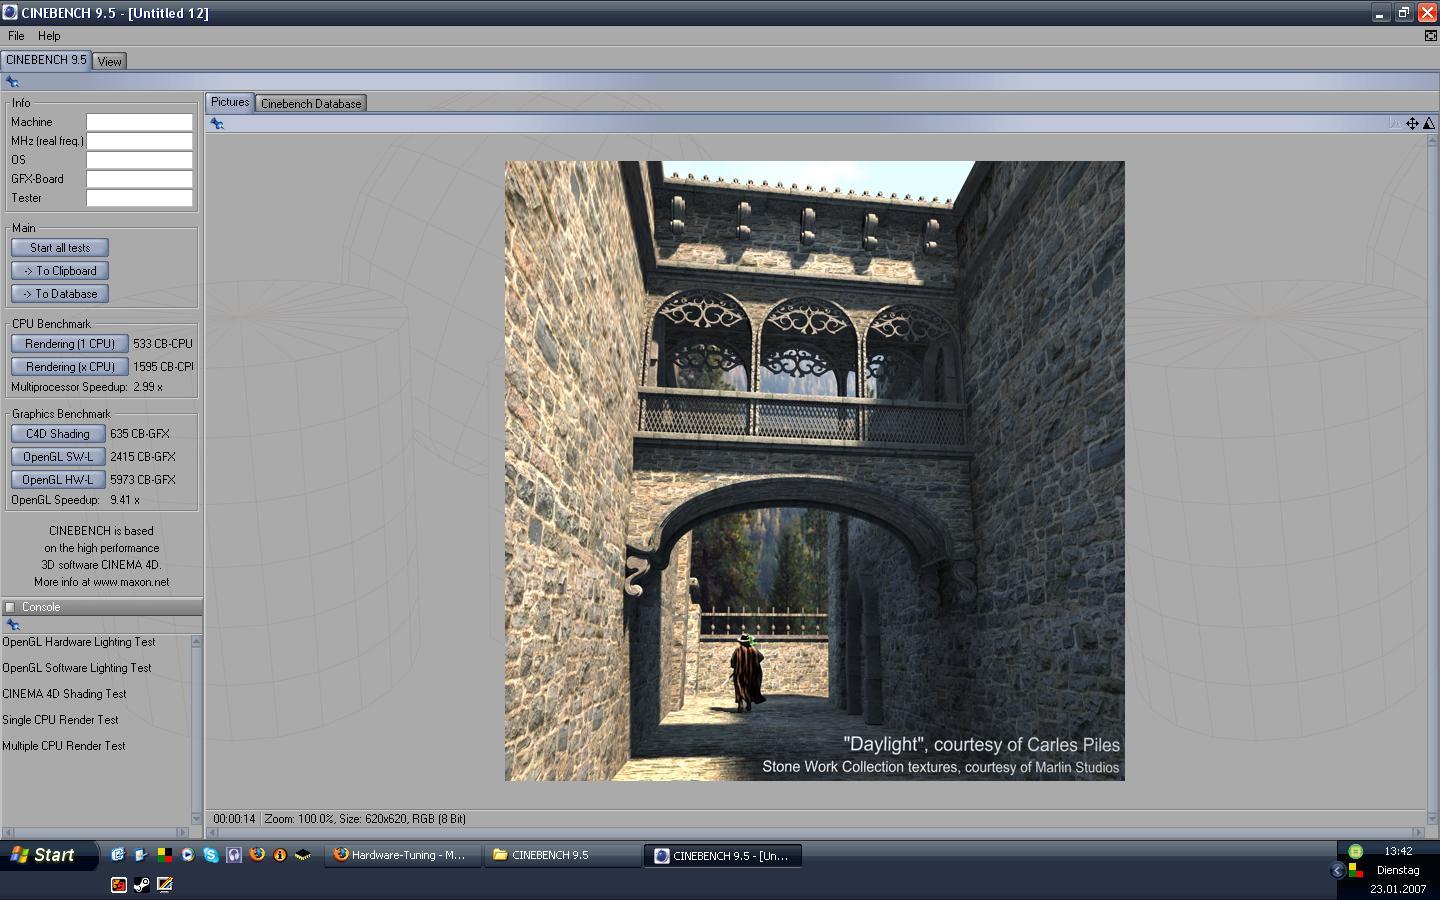Open the Help menu
1440x900 pixels.
(x=49, y=36)
